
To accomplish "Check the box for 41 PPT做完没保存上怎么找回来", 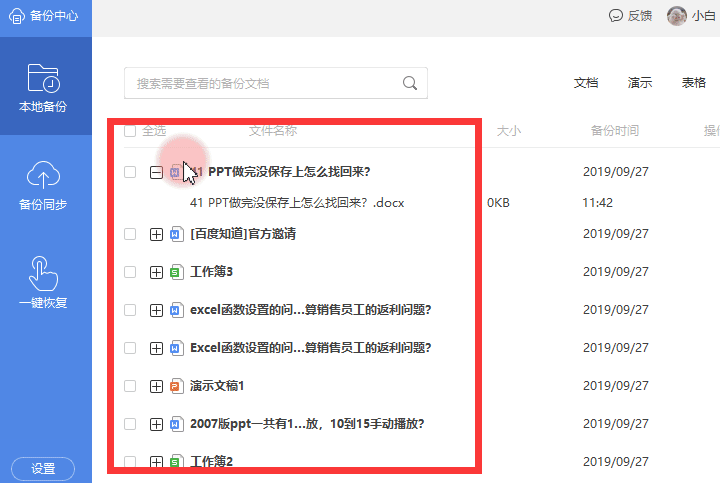I will (x=130, y=172).
